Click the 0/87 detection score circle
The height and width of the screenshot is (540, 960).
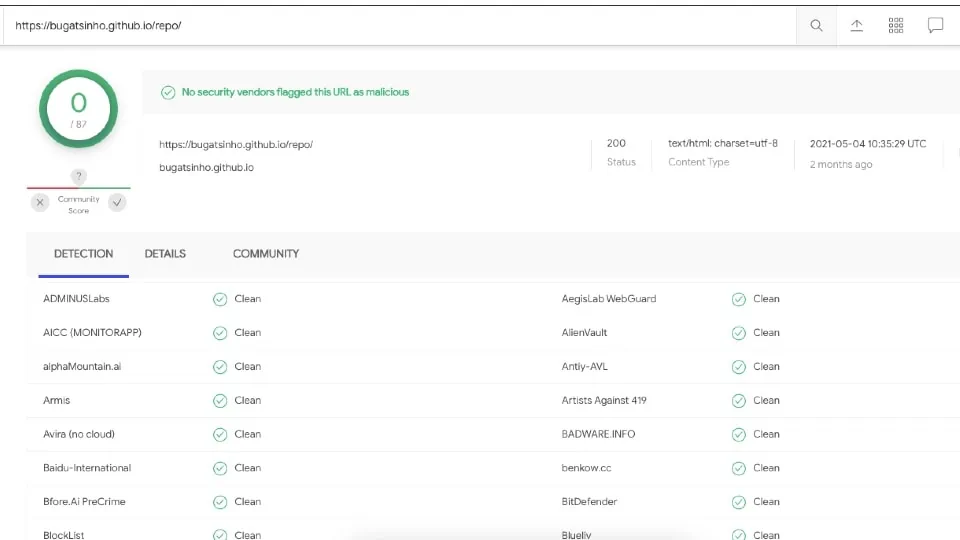(x=78, y=109)
